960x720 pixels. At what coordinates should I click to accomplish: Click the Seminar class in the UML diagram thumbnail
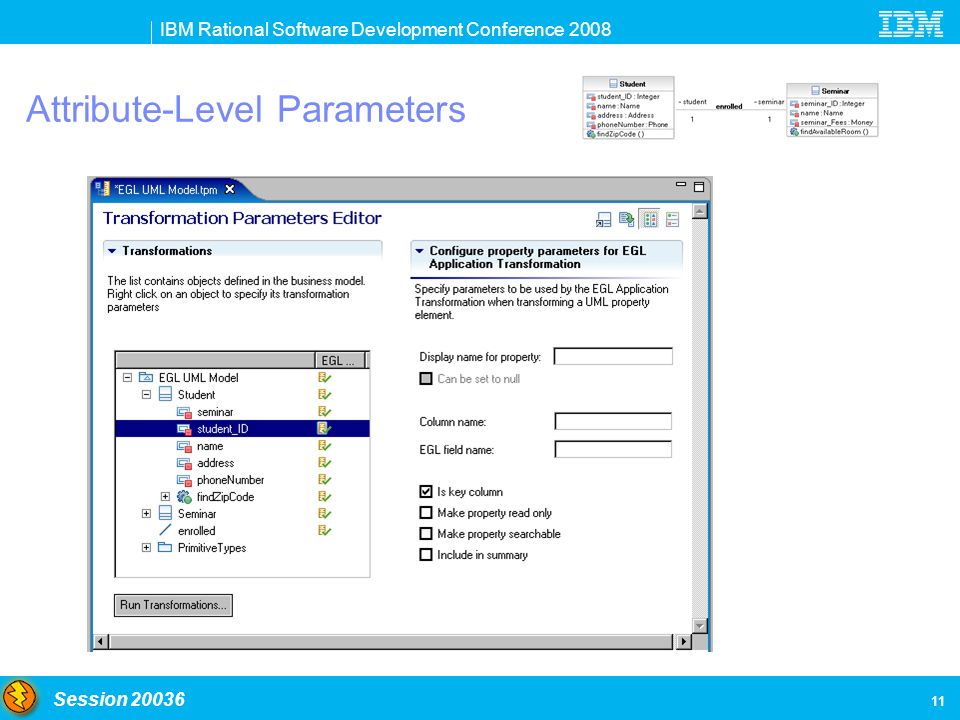832,110
